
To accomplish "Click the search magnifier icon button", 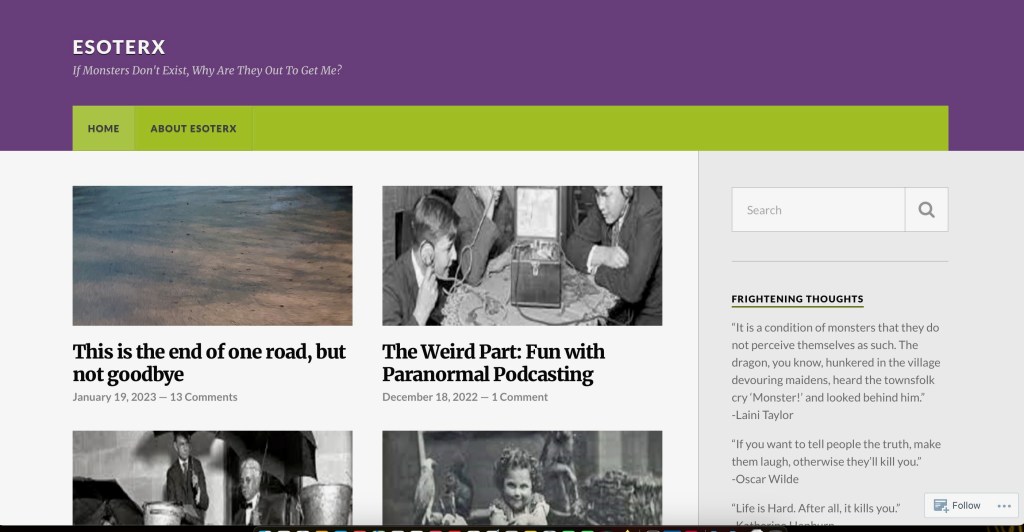I will [926, 210].
